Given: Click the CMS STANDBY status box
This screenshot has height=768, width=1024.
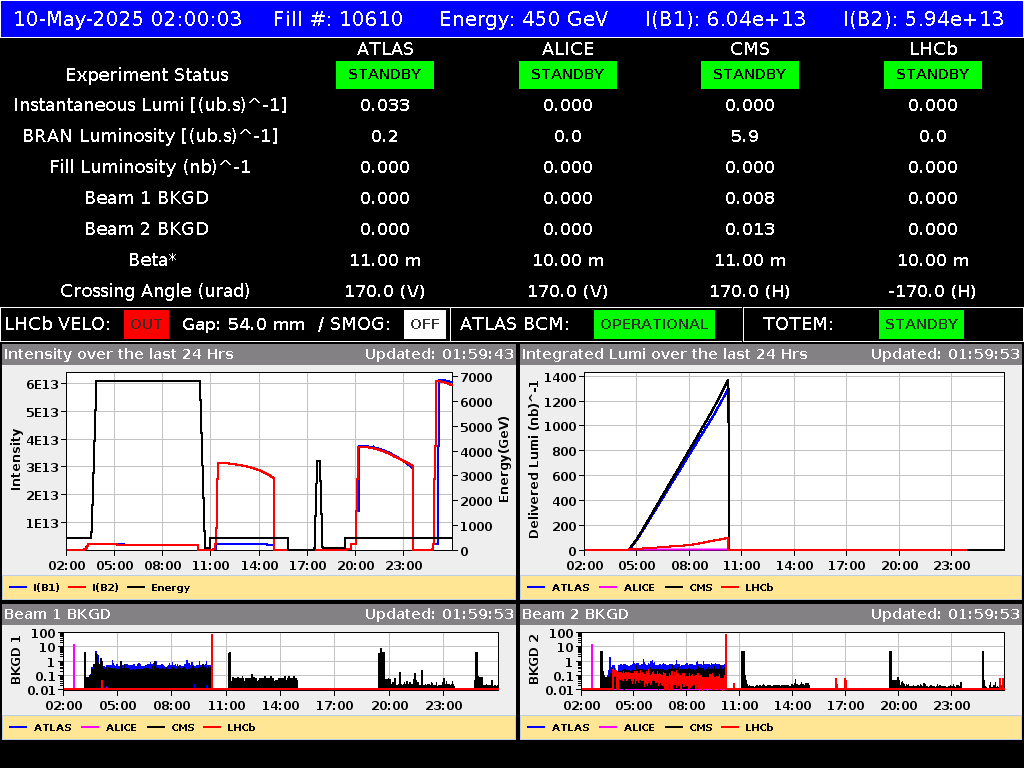Looking at the screenshot, I should (x=750, y=75).
